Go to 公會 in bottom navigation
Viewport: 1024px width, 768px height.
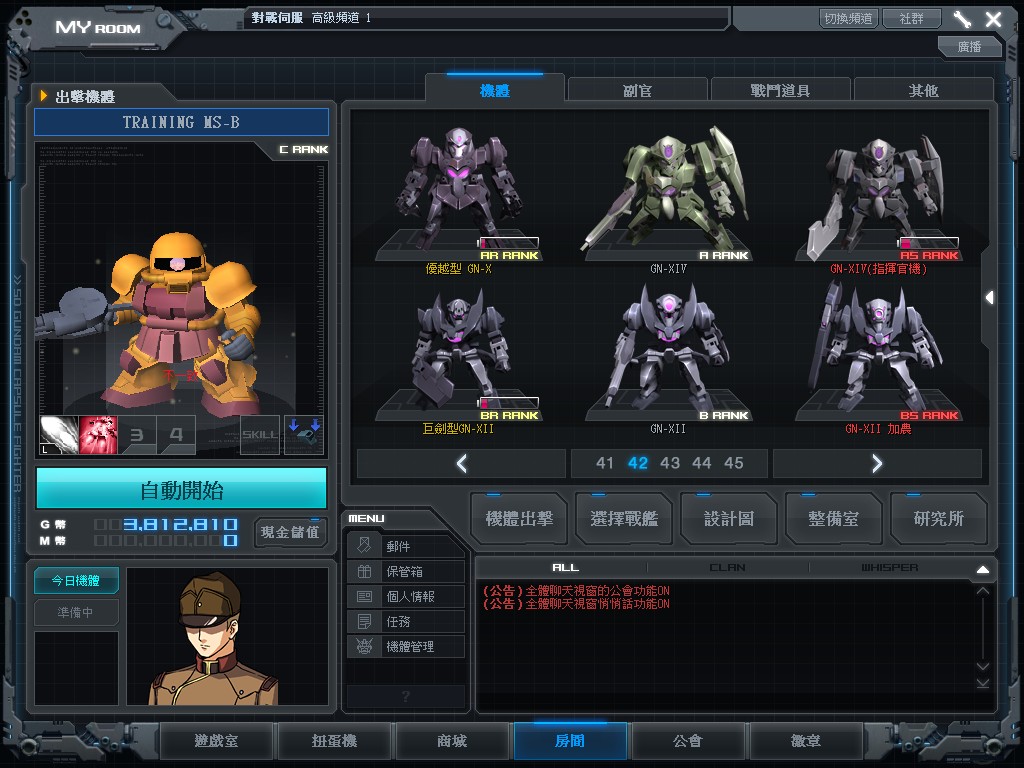click(x=688, y=741)
